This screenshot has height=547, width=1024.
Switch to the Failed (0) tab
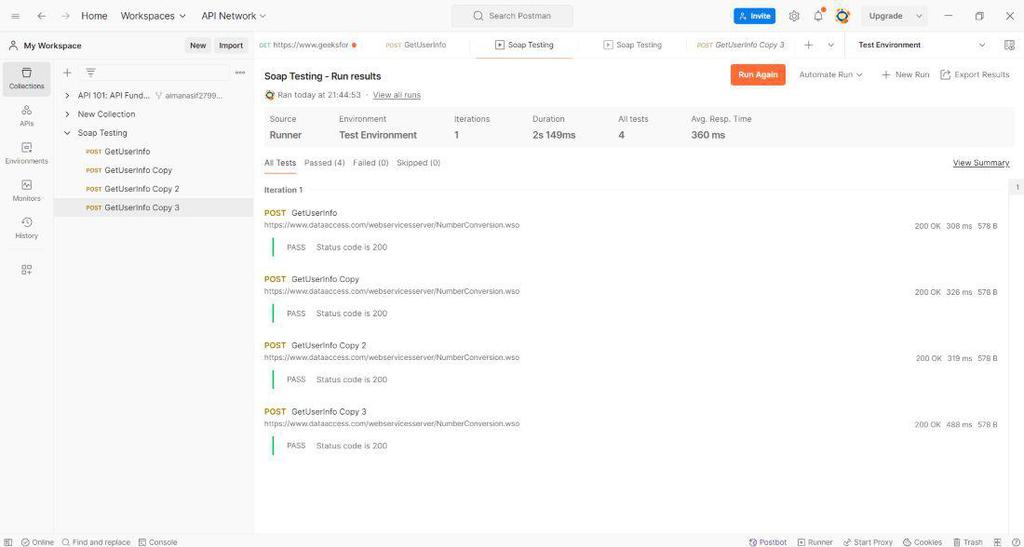pyautogui.click(x=371, y=163)
